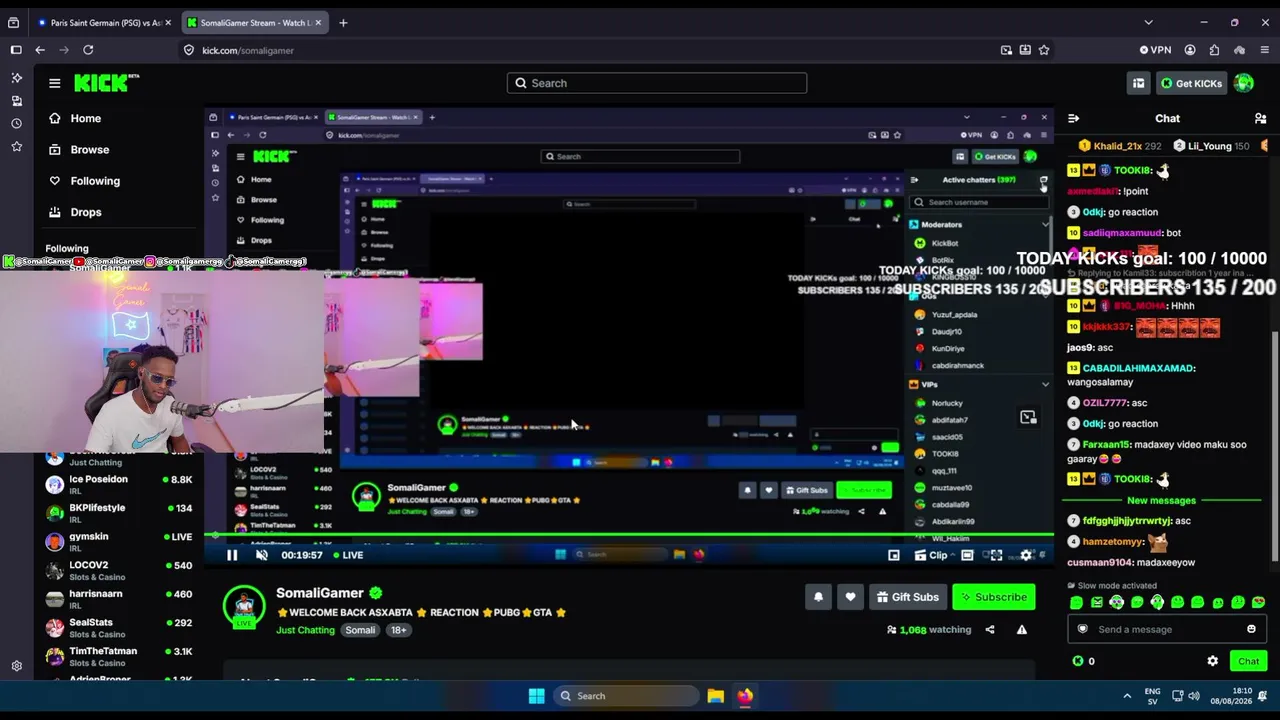
Task: Open Lii_Young on the chat leaderboard
Action: coord(1212,146)
